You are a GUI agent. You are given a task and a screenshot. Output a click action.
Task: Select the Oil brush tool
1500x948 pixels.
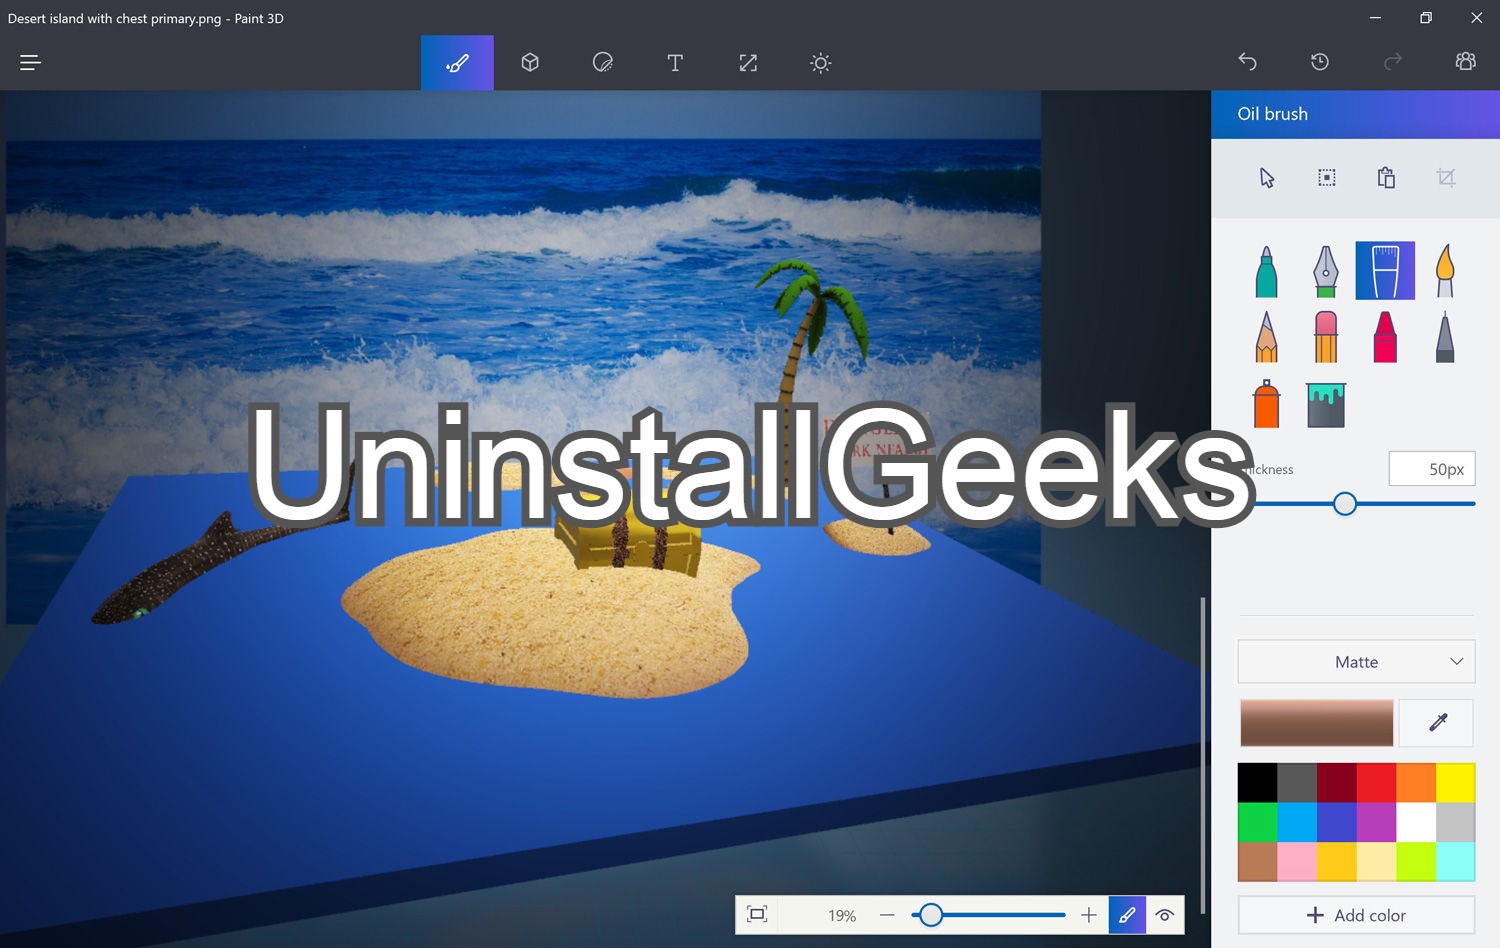click(1385, 271)
